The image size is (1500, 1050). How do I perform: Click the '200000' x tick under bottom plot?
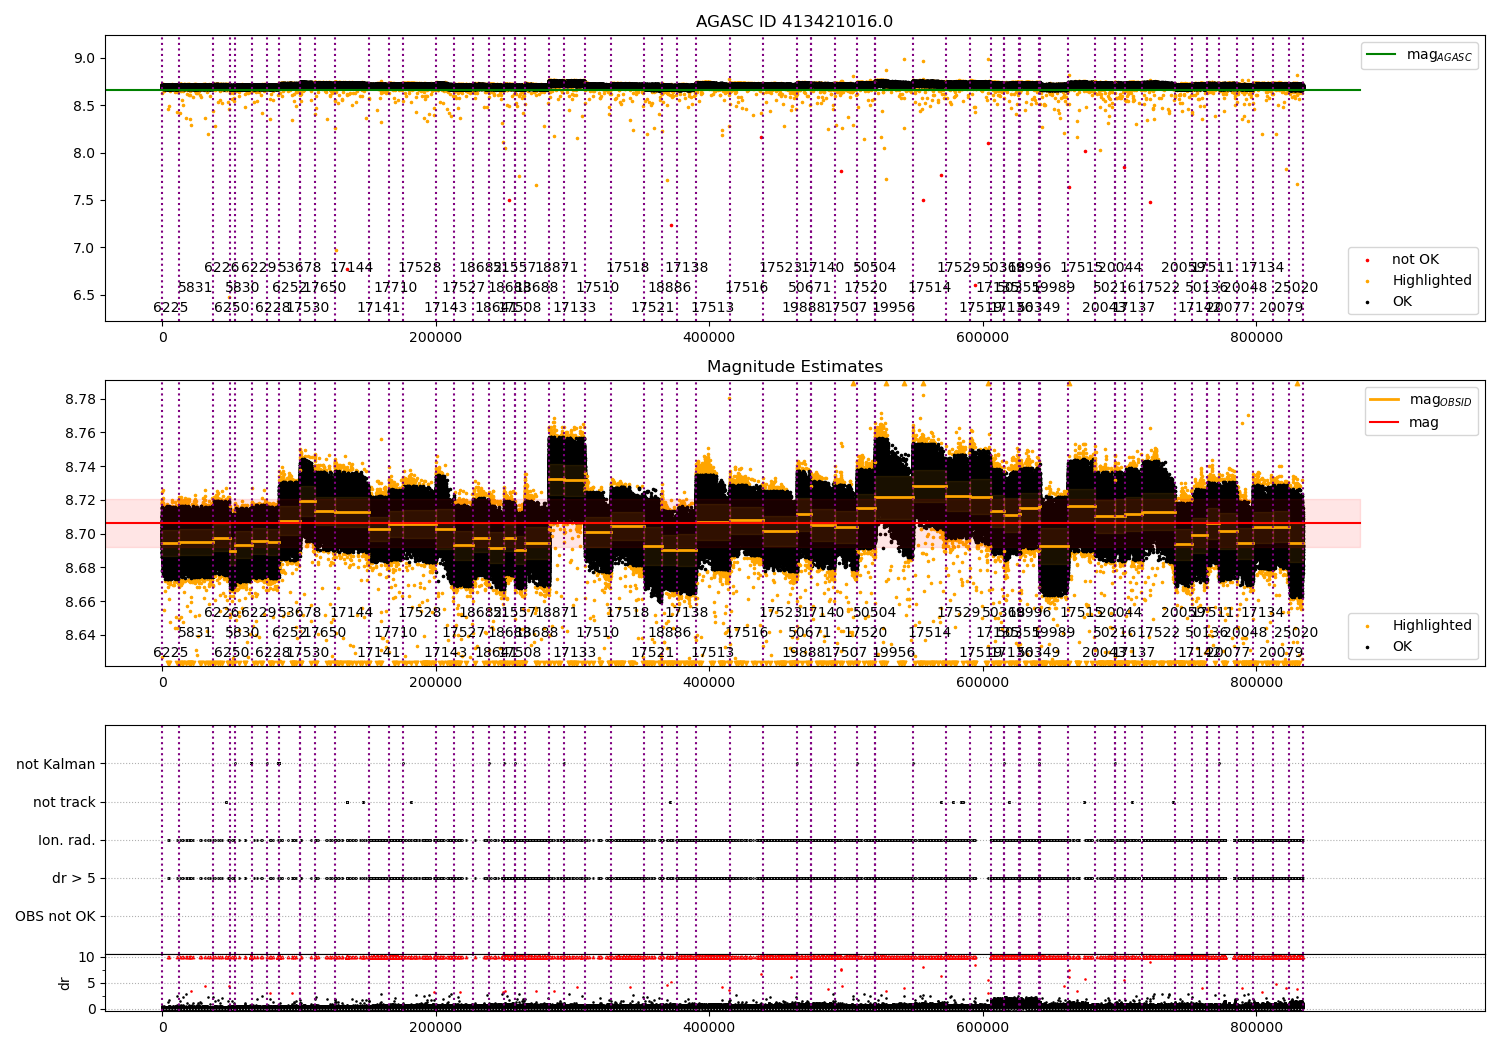tap(436, 1027)
